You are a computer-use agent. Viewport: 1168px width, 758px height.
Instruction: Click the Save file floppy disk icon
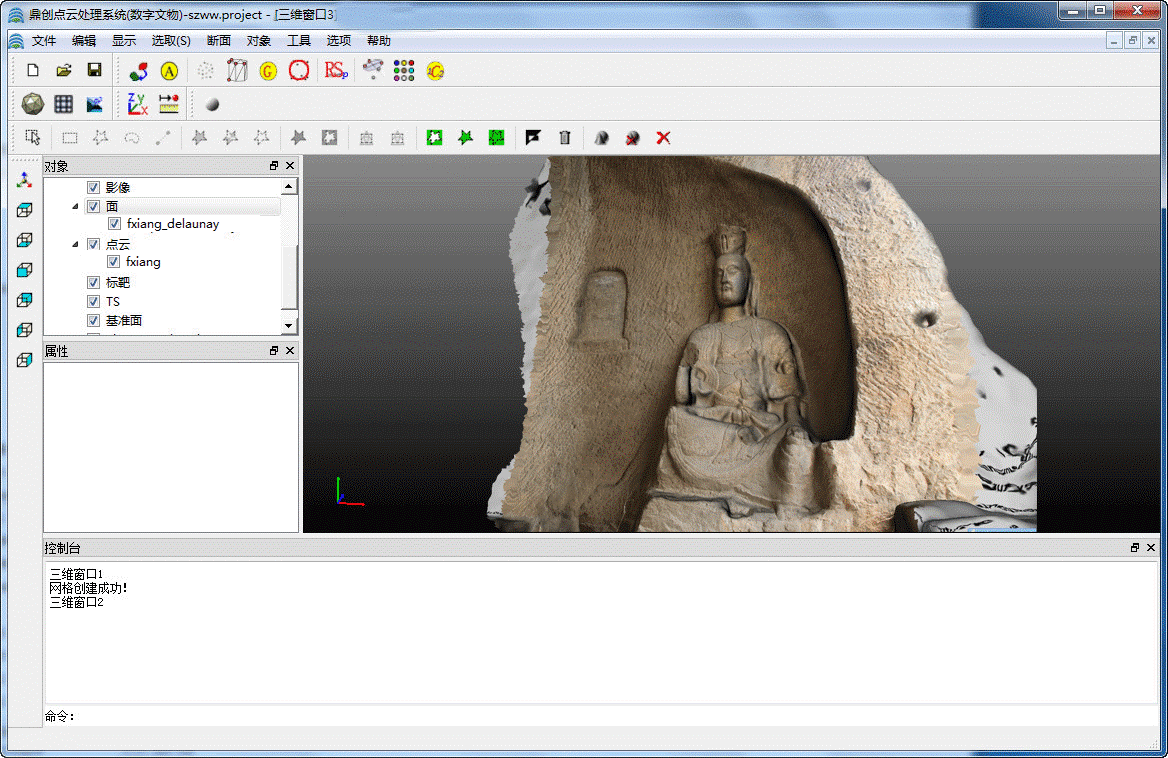94,70
